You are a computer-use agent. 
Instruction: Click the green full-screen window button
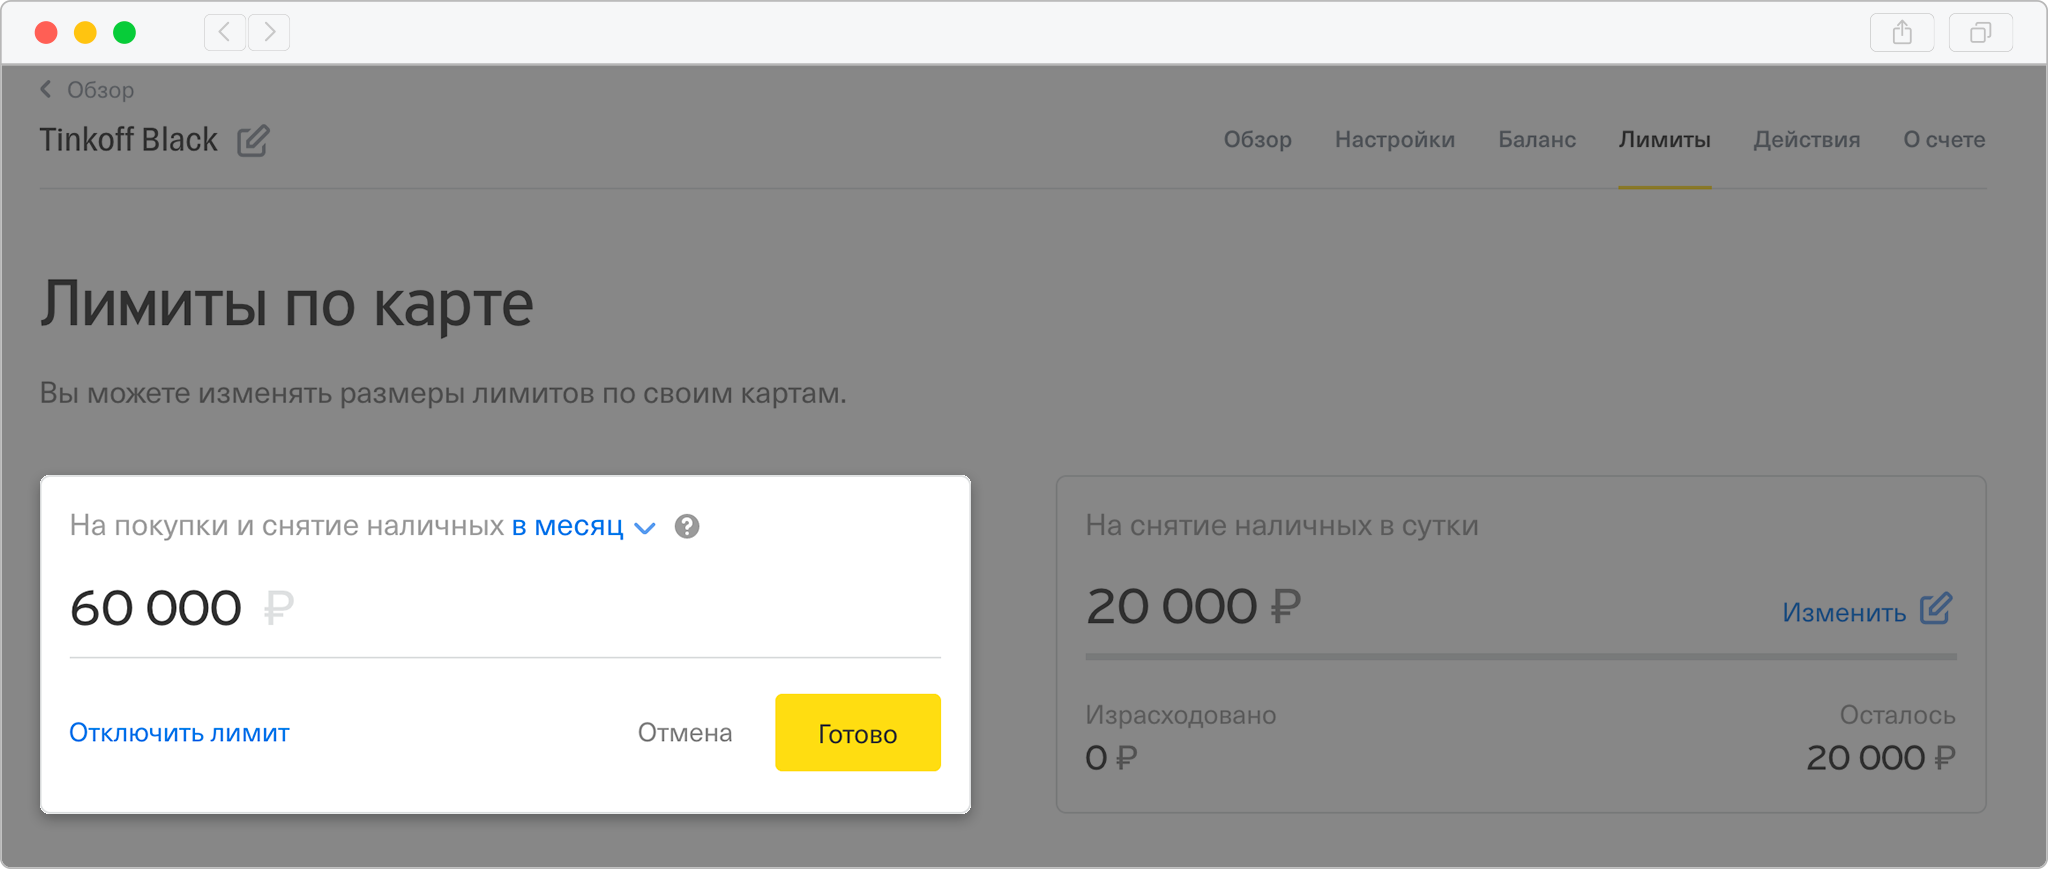(x=124, y=33)
